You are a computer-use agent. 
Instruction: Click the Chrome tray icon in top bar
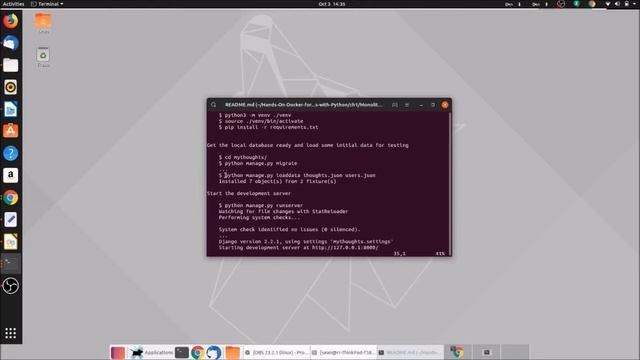591,4
